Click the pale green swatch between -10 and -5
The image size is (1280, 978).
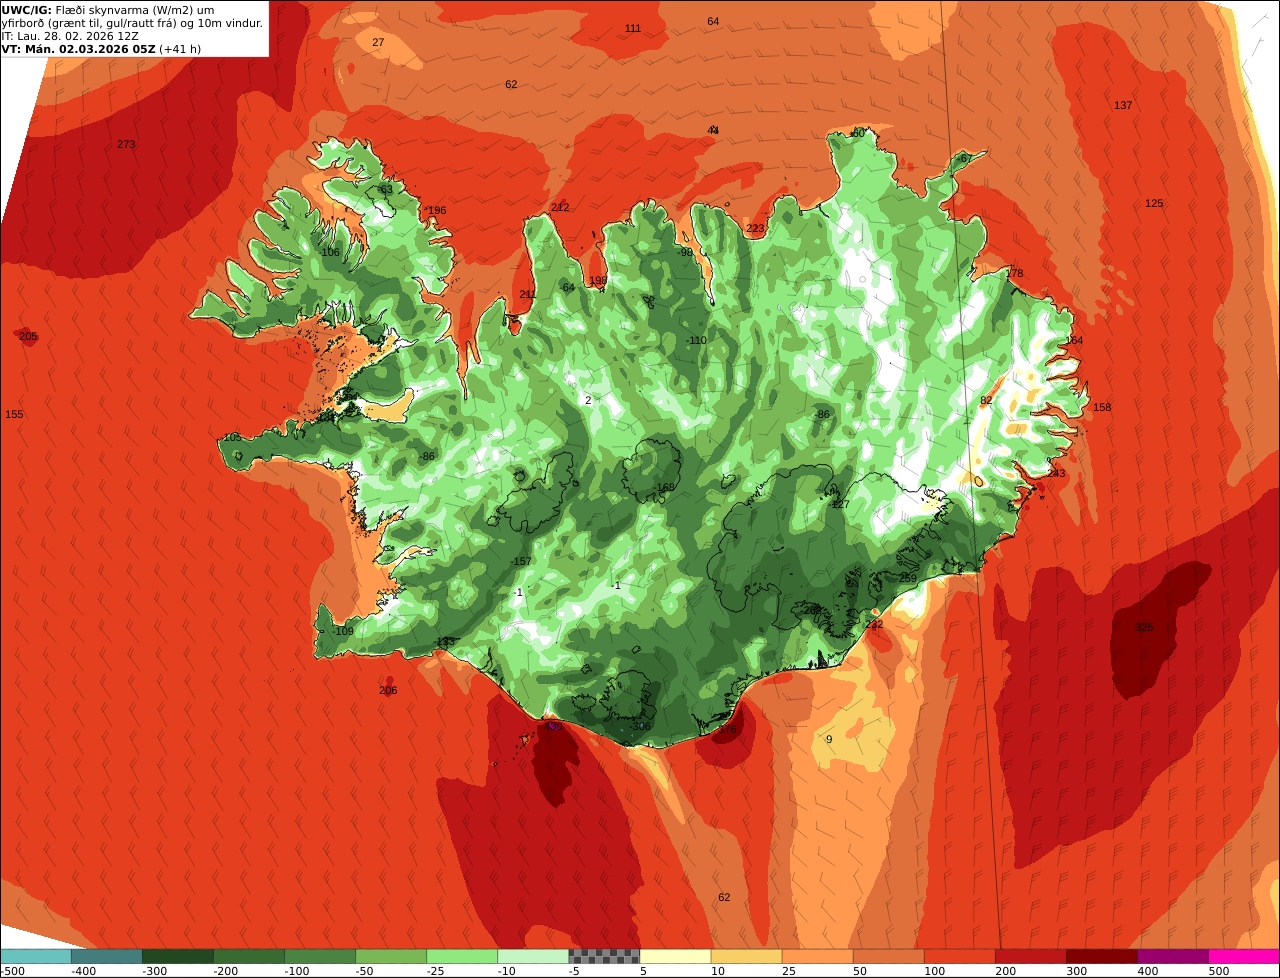533,956
